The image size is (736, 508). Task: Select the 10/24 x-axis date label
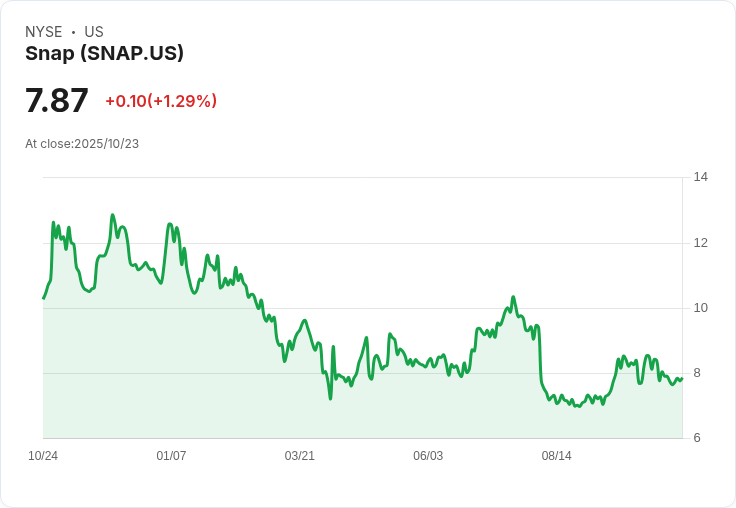pos(43,456)
